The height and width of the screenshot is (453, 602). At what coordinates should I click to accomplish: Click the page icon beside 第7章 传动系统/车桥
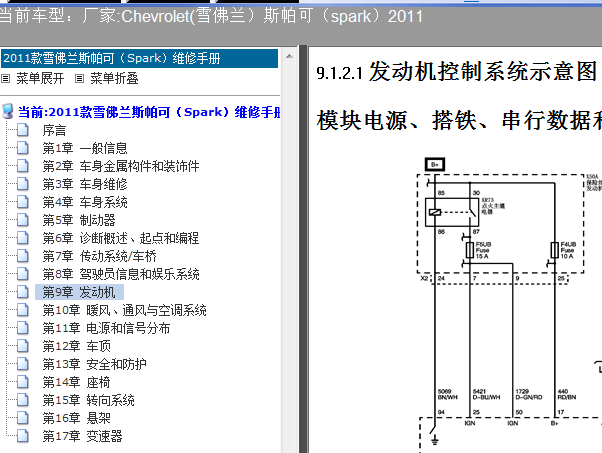23,256
